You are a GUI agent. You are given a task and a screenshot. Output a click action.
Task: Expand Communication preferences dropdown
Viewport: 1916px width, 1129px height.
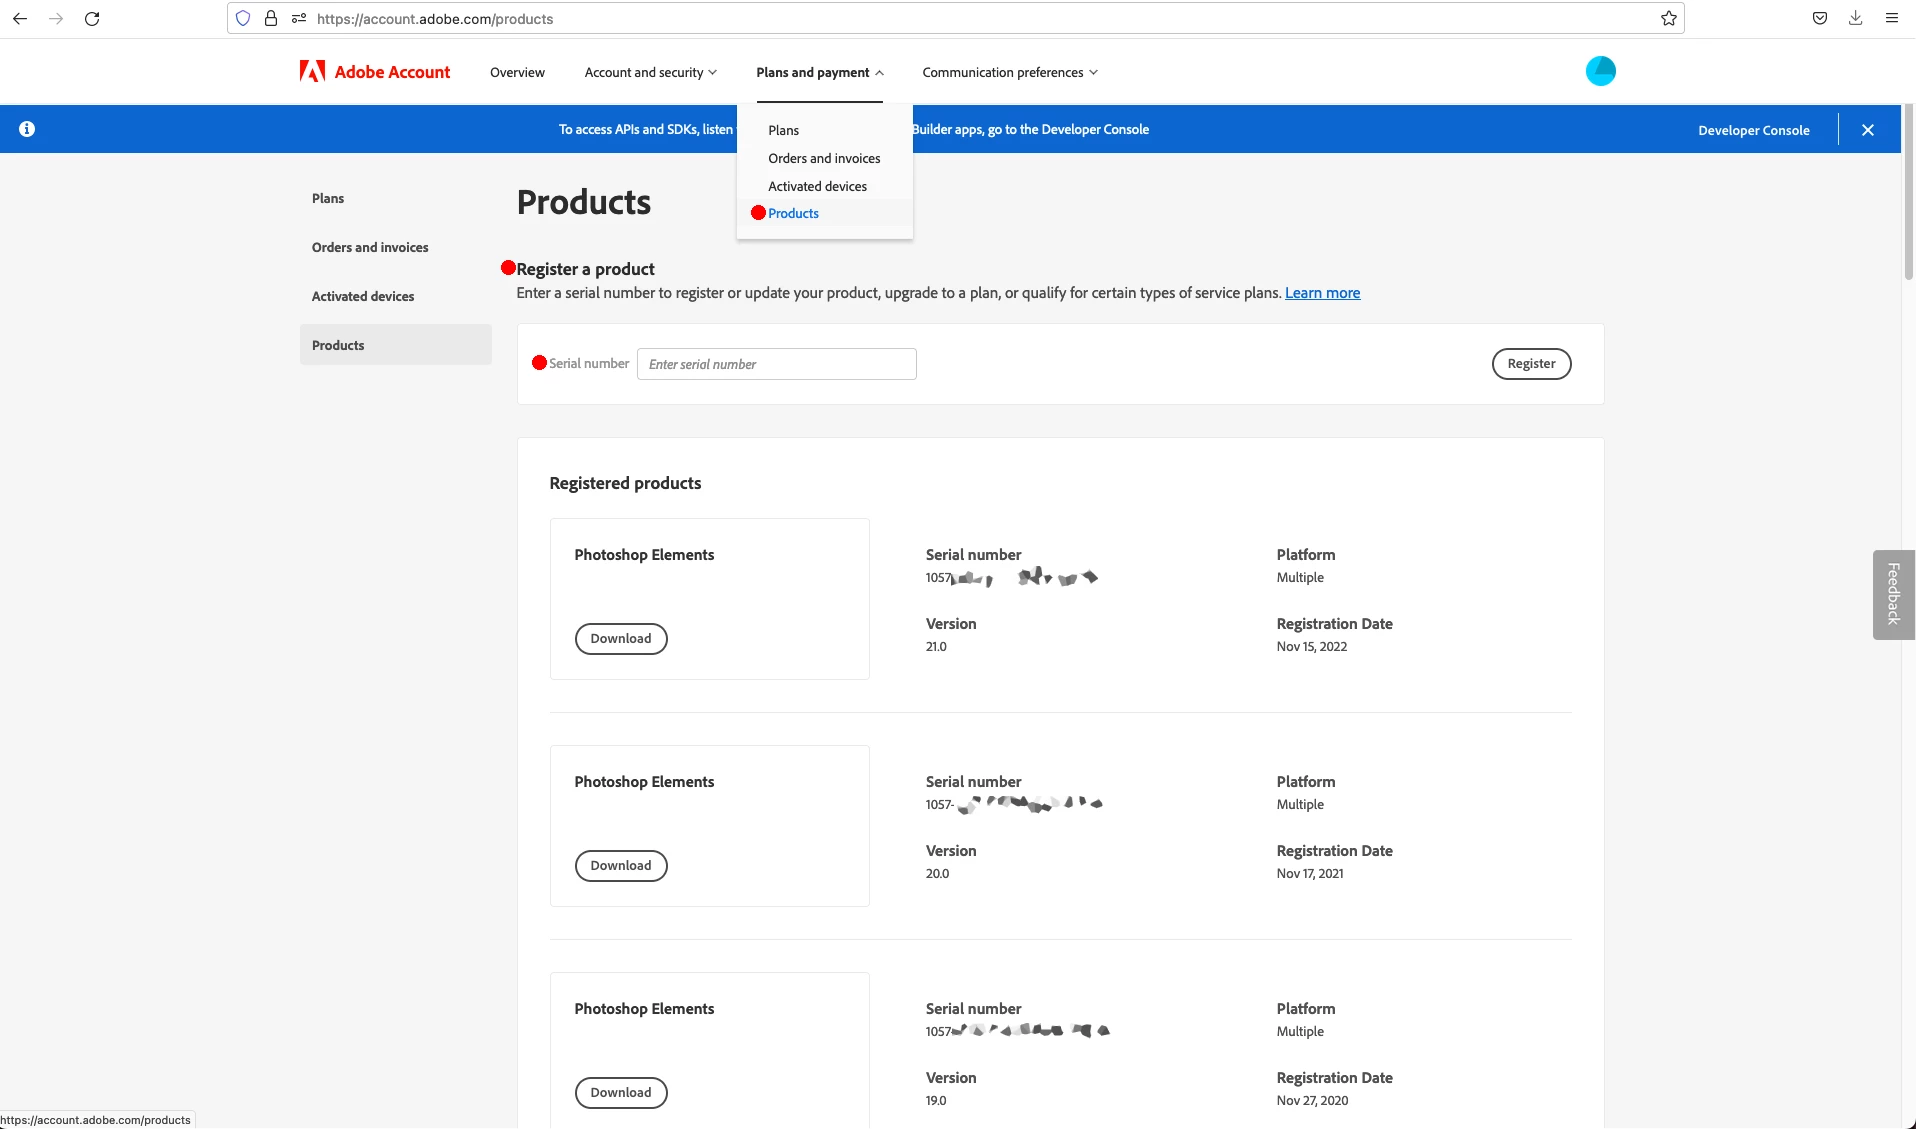click(1010, 72)
